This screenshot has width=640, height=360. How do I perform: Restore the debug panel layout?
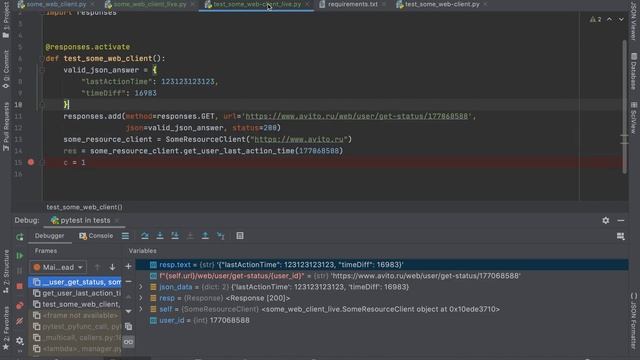(620, 236)
